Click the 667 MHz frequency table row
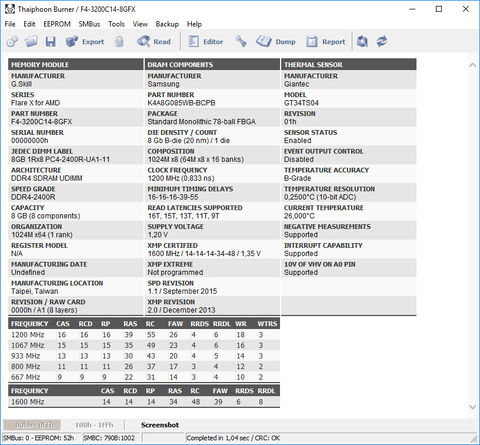This screenshot has width=480, height=445. click(x=144, y=377)
